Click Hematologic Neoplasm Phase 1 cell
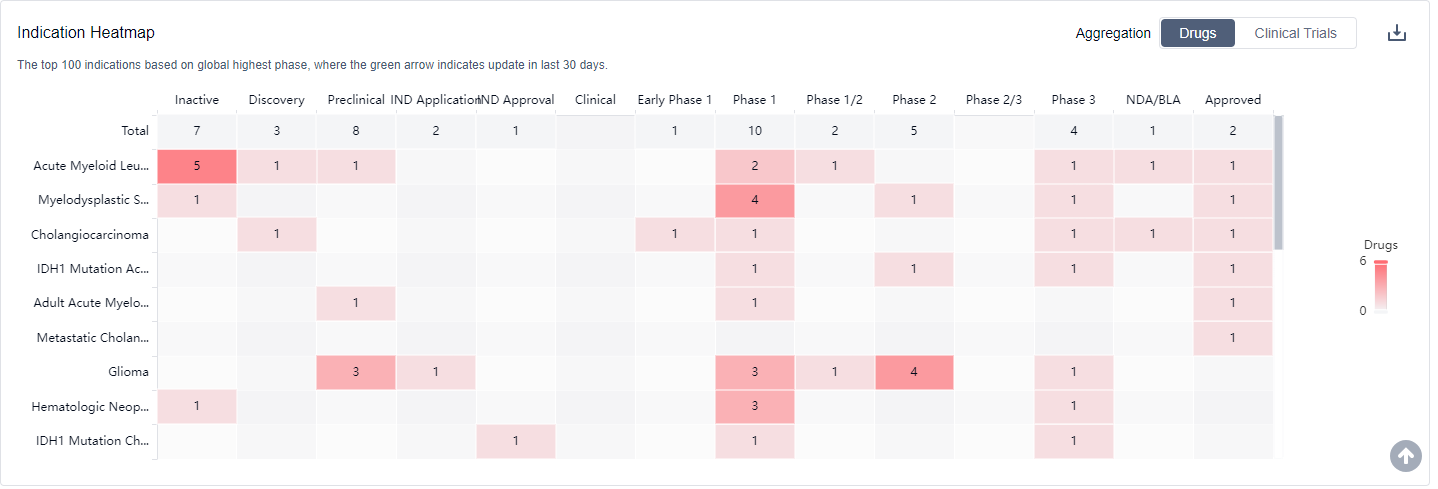1438x489 pixels. [x=755, y=406]
